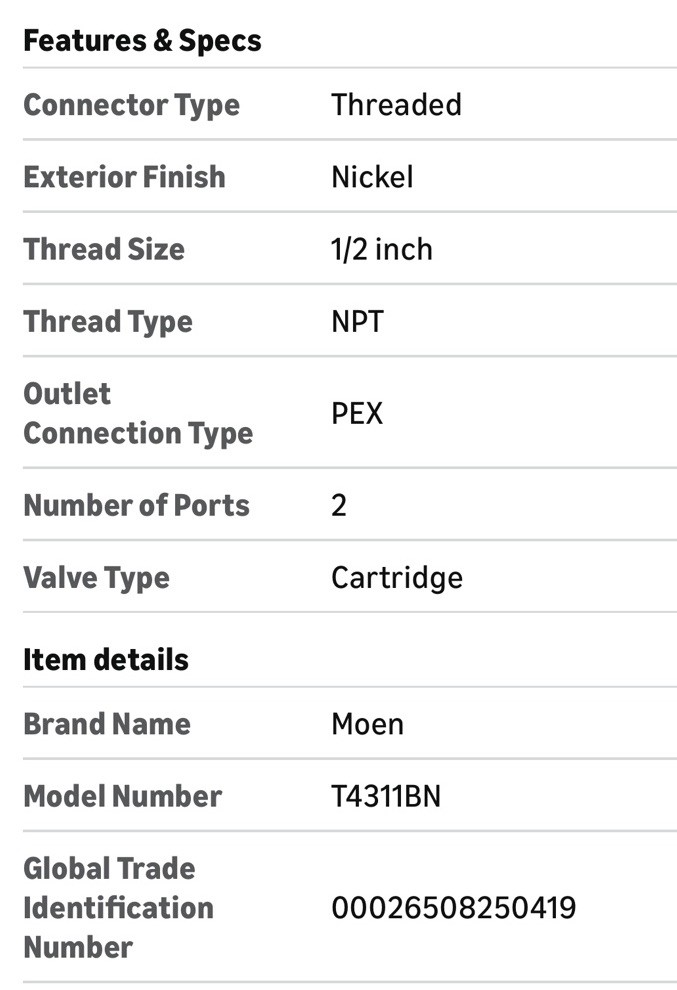Click the Item details heading
The image size is (677, 990).
pyautogui.click(x=106, y=660)
